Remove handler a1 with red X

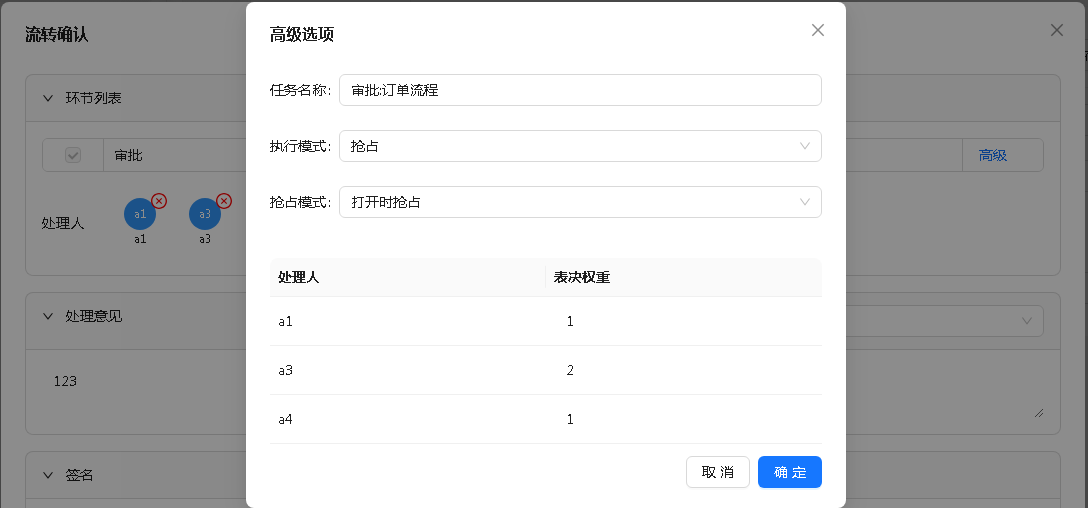[x=159, y=201]
